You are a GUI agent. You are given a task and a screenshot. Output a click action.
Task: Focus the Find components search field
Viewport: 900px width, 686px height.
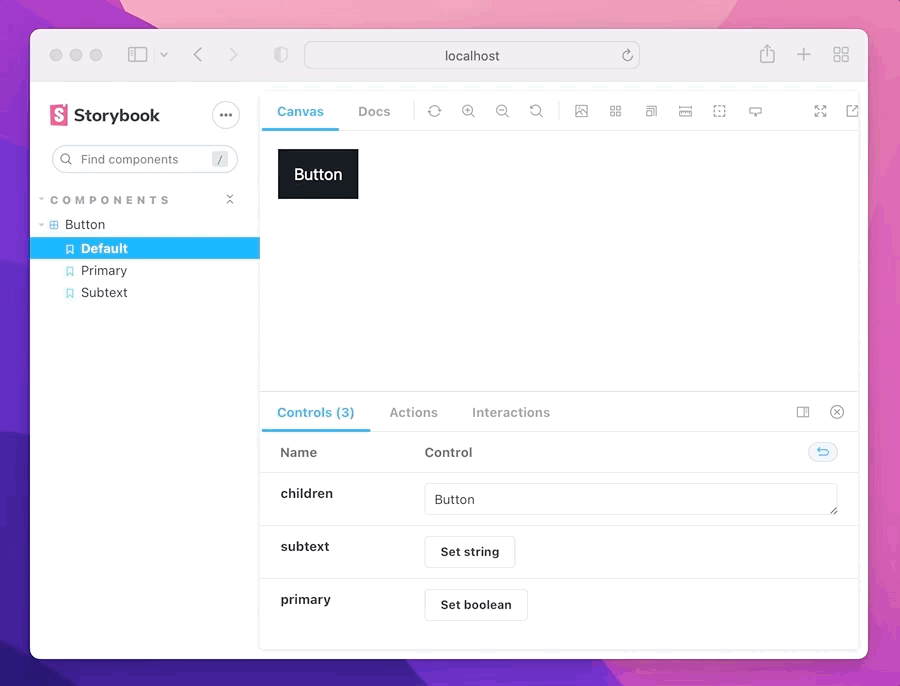pyautogui.click(x=145, y=159)
